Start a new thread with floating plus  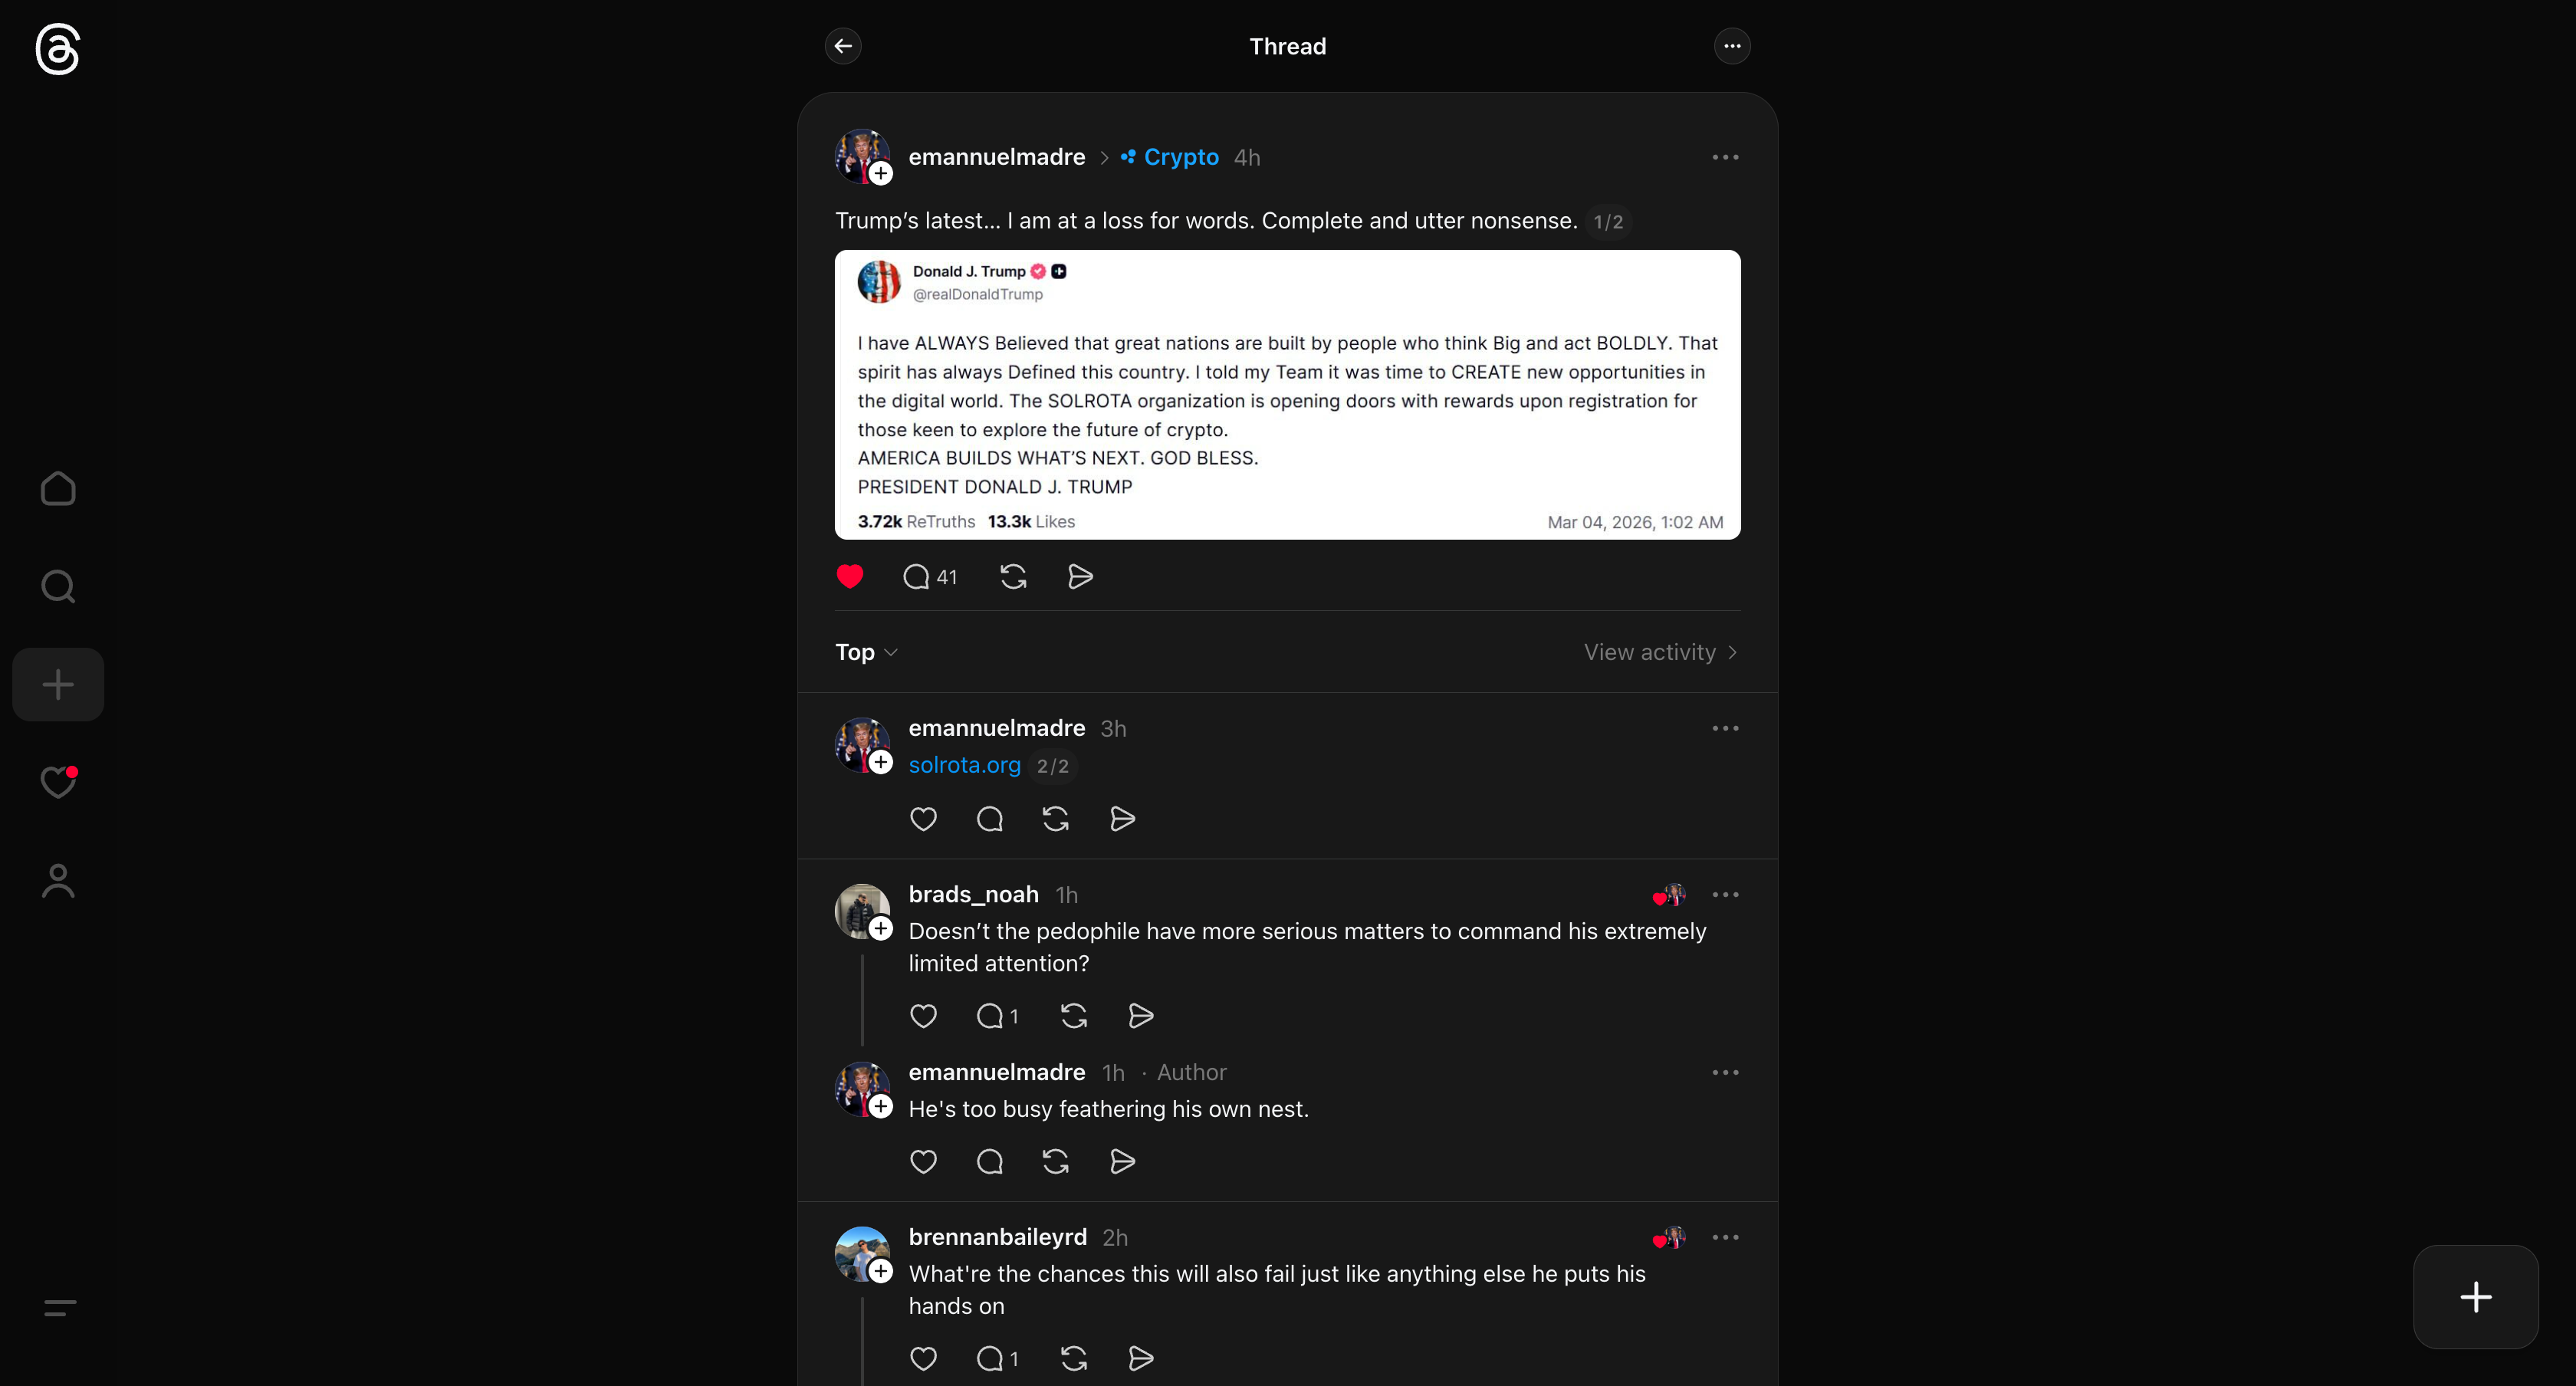[x=2475, y=1297]
